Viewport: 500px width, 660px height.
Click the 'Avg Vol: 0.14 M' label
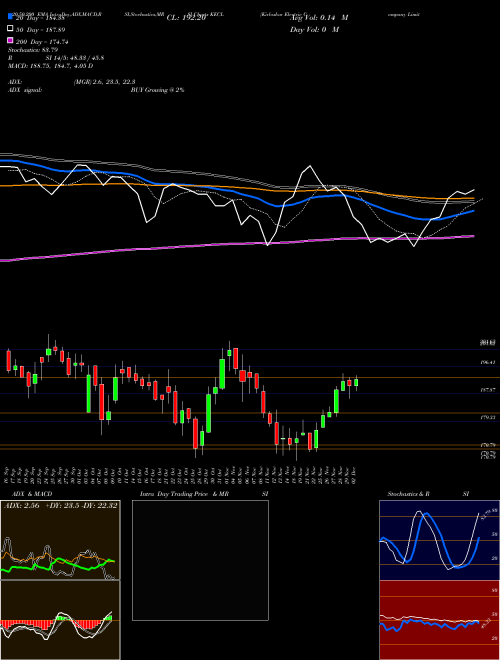click(320, 18)
